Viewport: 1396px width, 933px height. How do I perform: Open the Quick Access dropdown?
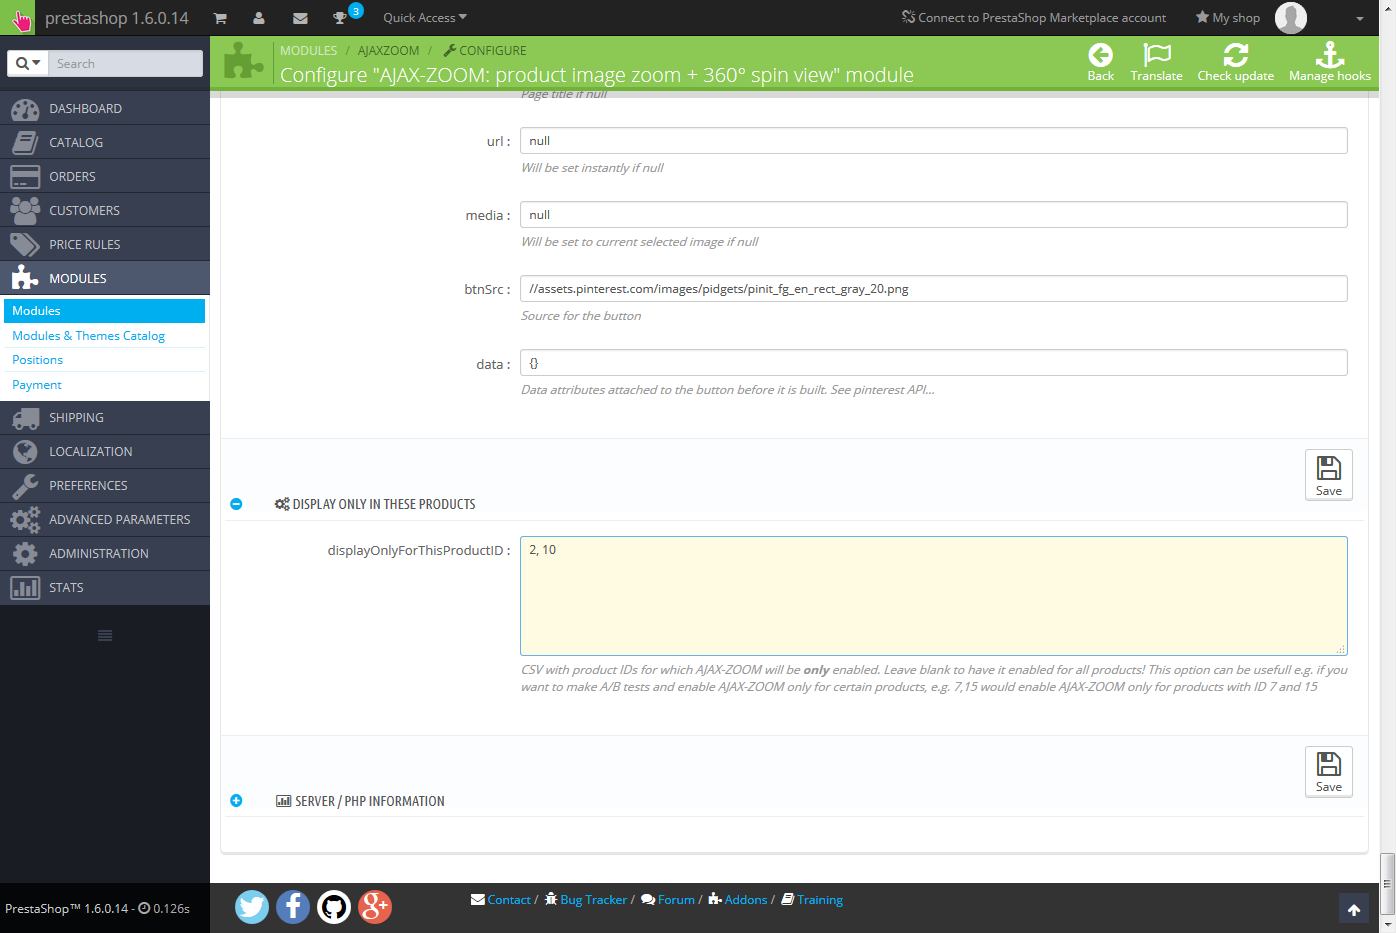coord(425,18)
